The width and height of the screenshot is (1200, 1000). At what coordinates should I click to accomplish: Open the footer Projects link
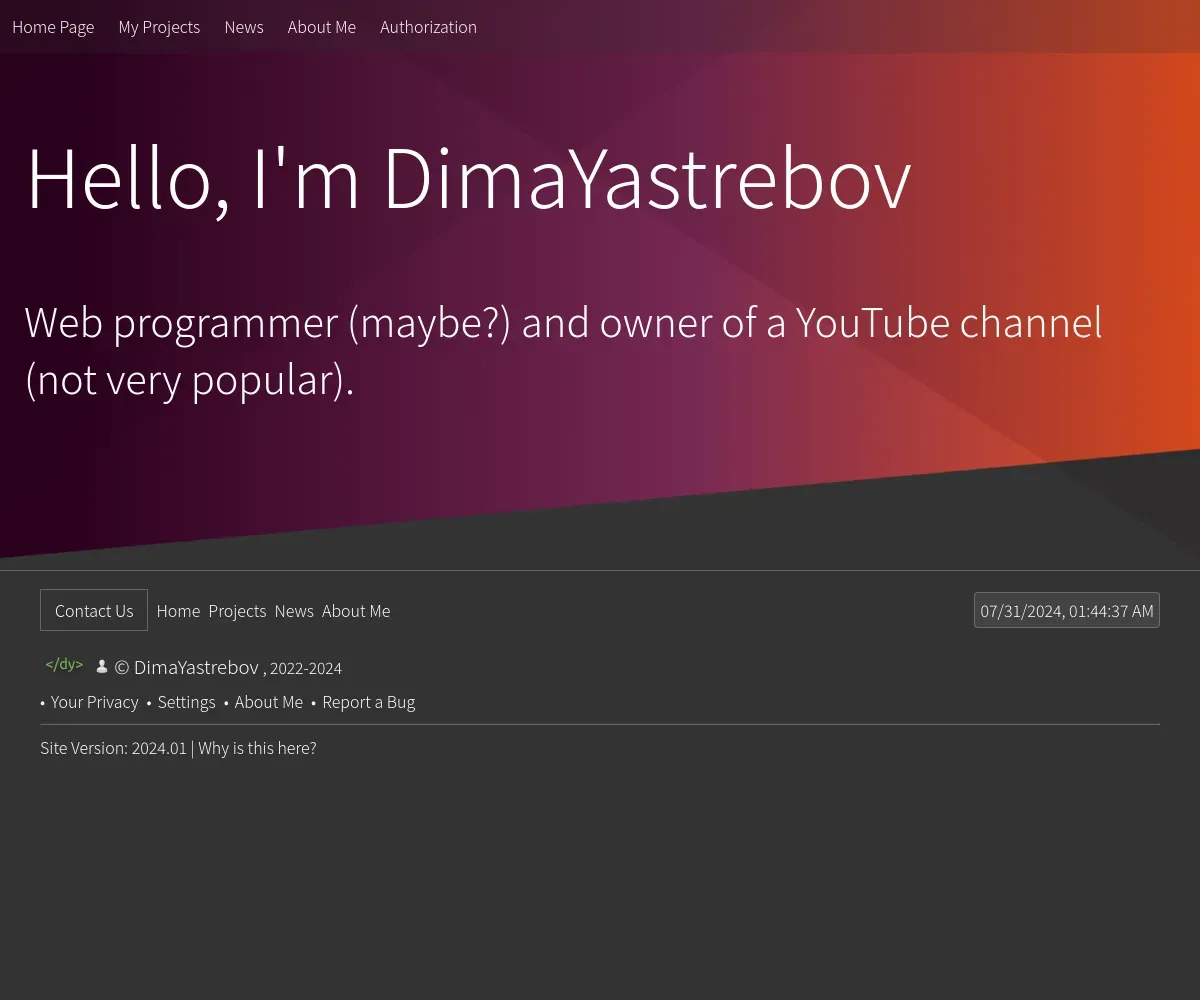pos(237,611)
